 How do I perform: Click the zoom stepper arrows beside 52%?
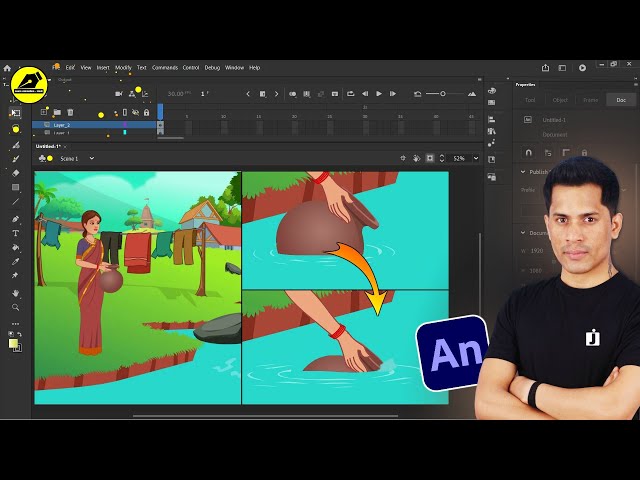pos(442,158)
